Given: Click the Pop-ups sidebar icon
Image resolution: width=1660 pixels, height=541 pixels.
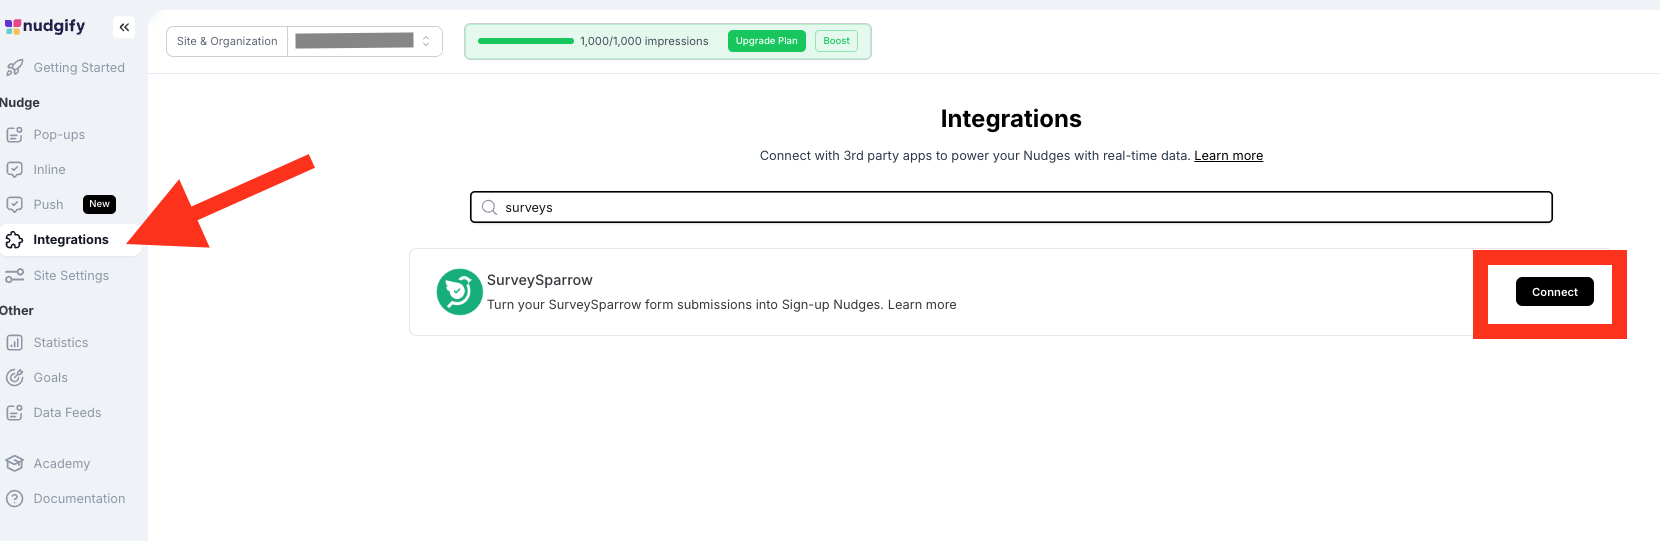Looking at the screenshot, I should click(14, 135).
